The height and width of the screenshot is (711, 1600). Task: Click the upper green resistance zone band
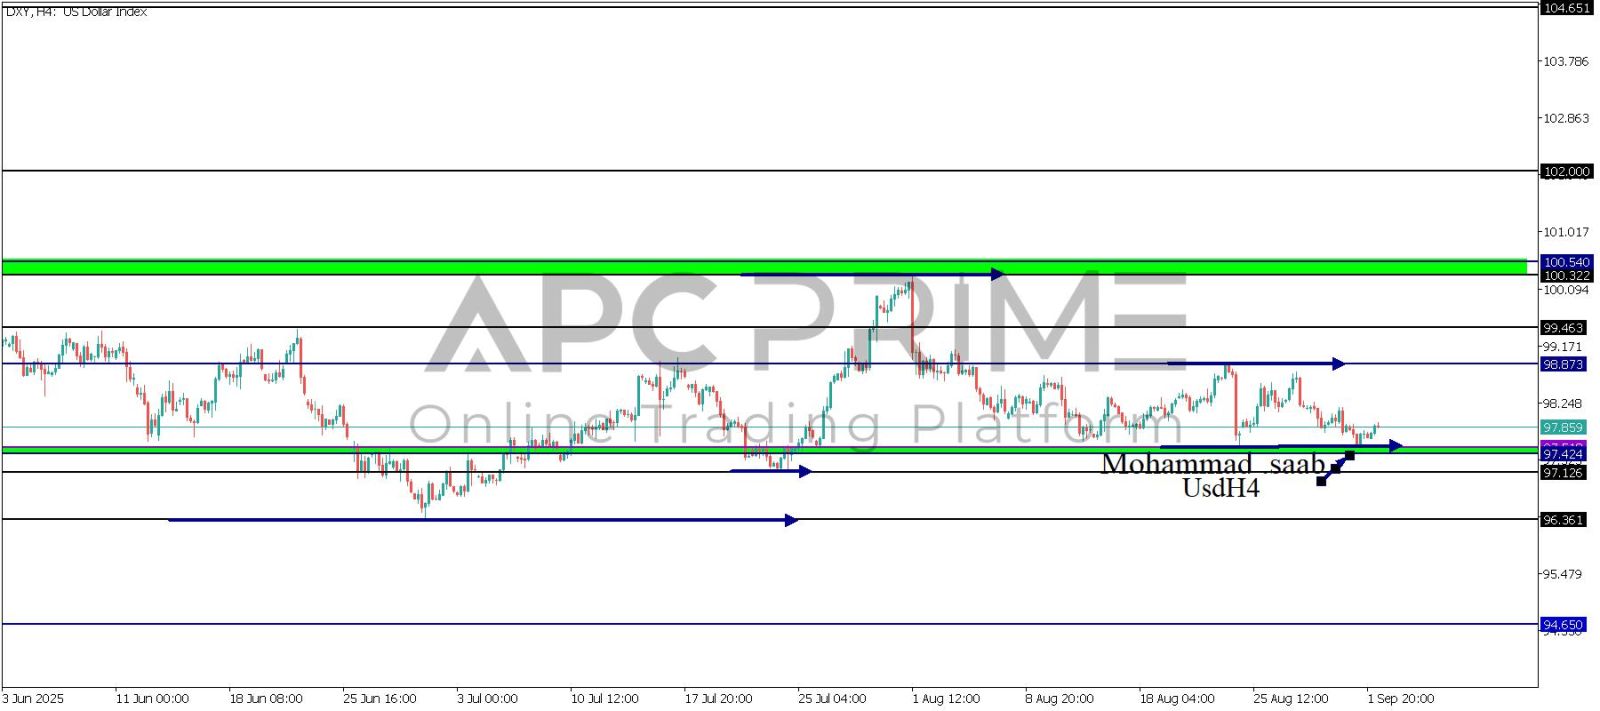point(760,267)
